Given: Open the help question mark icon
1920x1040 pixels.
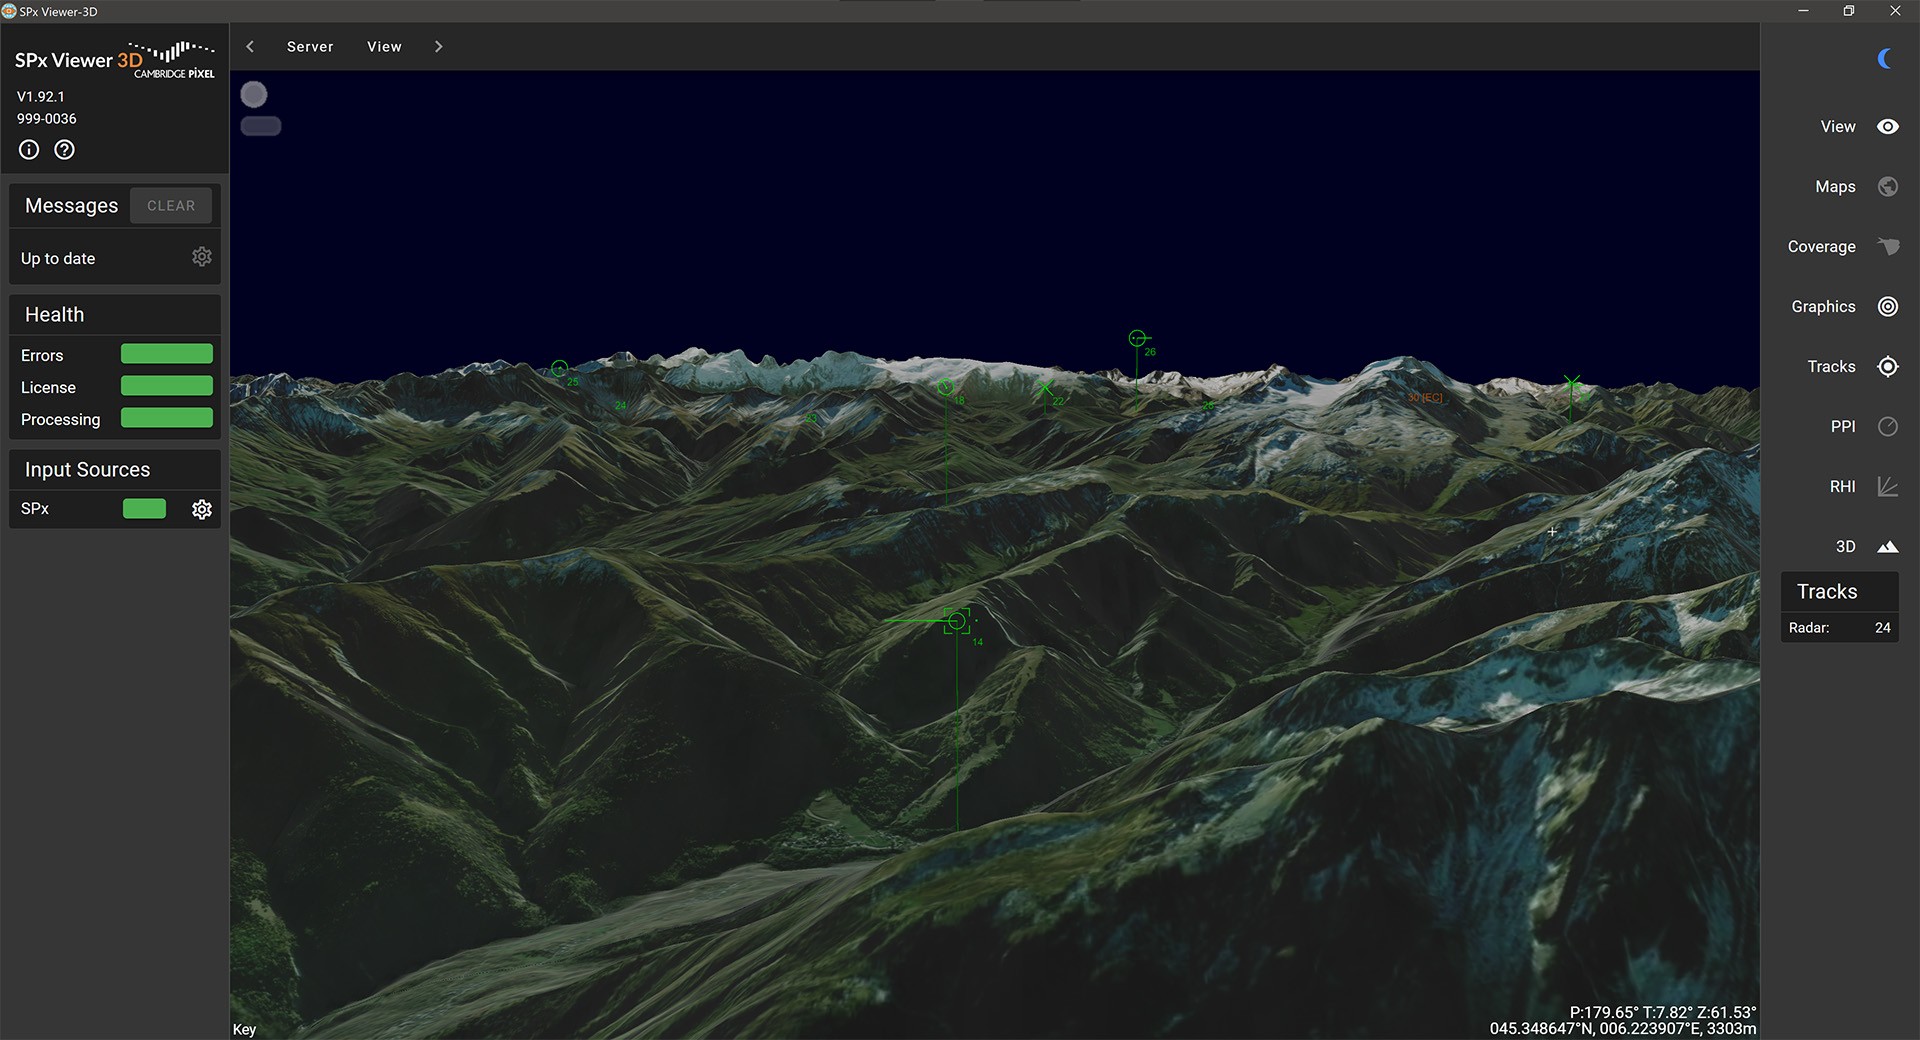Looking at the screenshot, I should click(64, 150).
